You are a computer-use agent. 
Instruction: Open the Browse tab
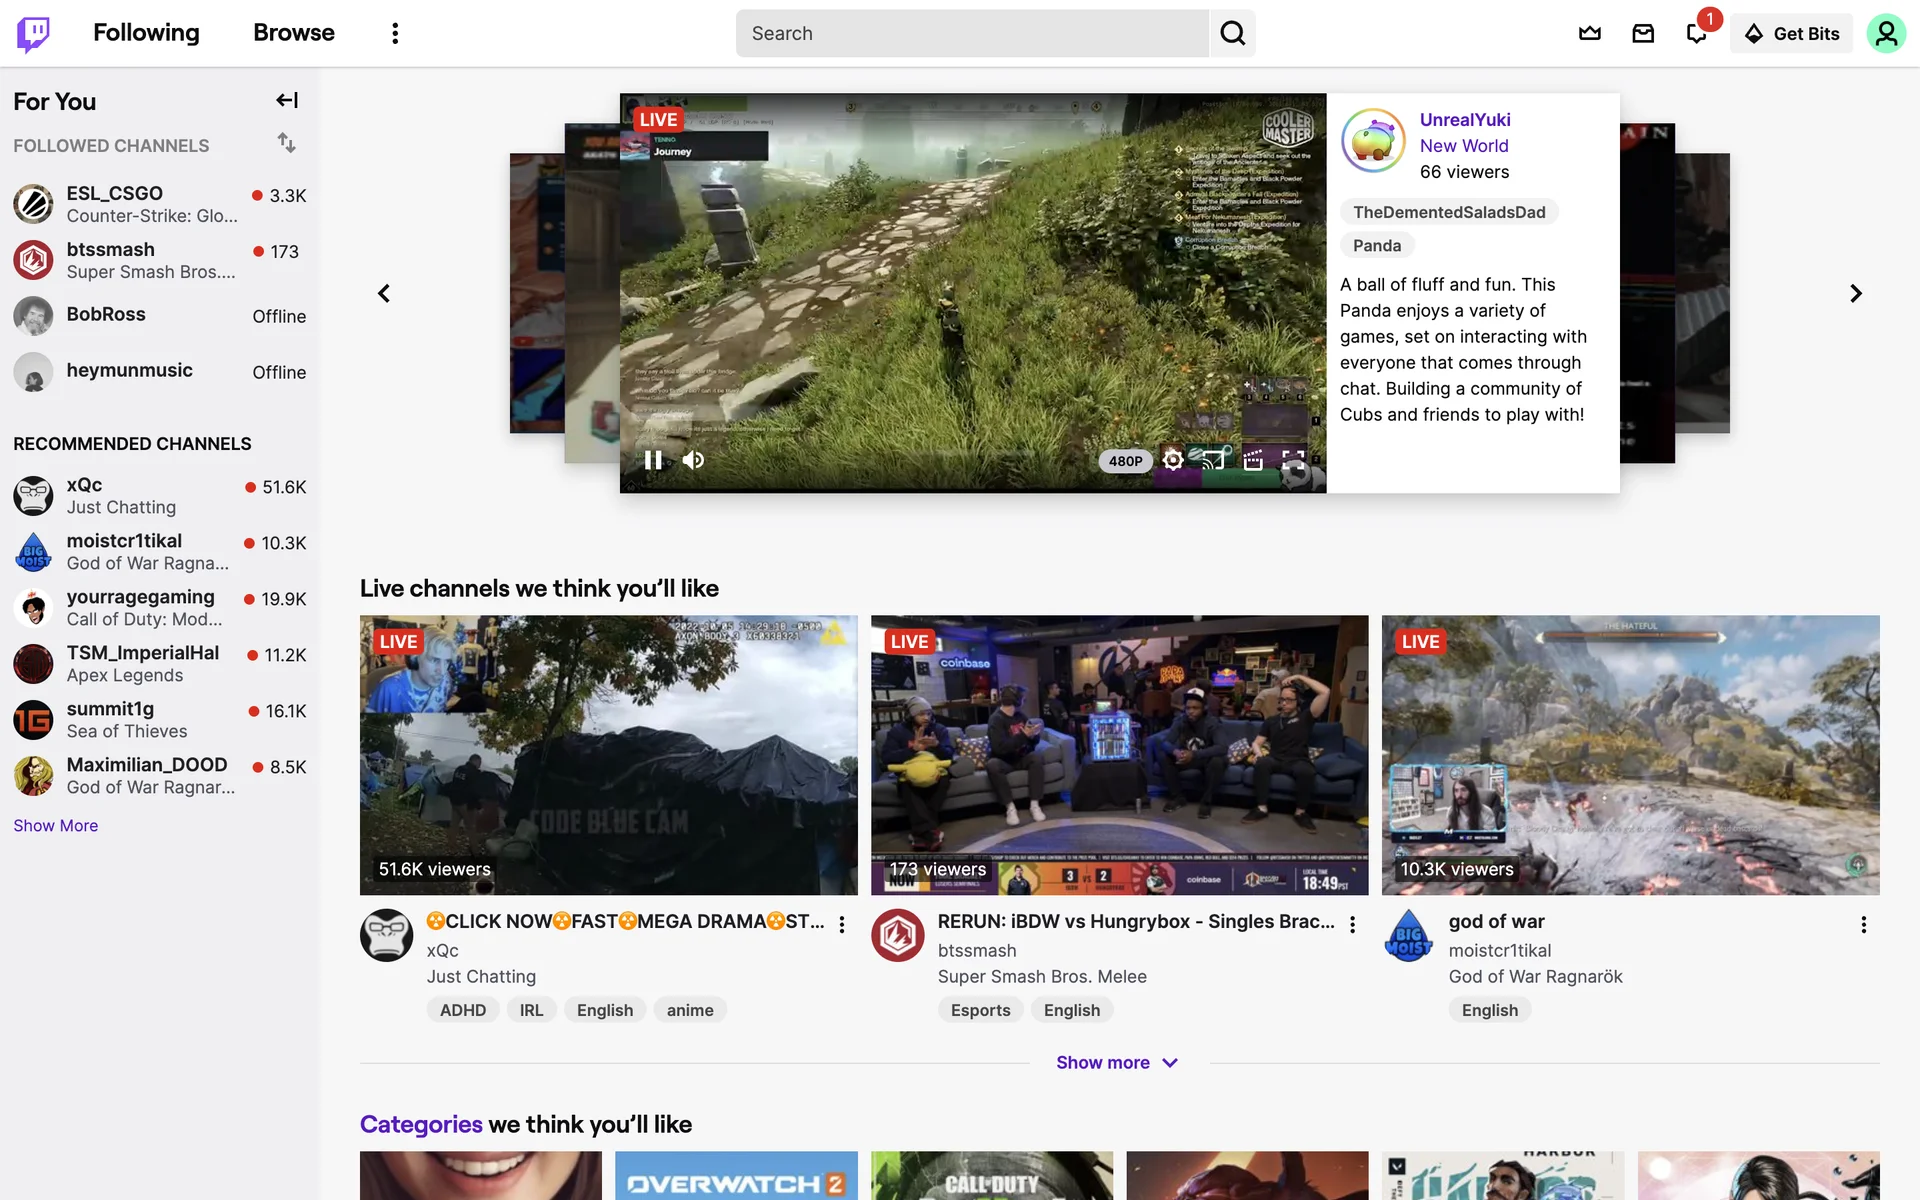[293, 33]
